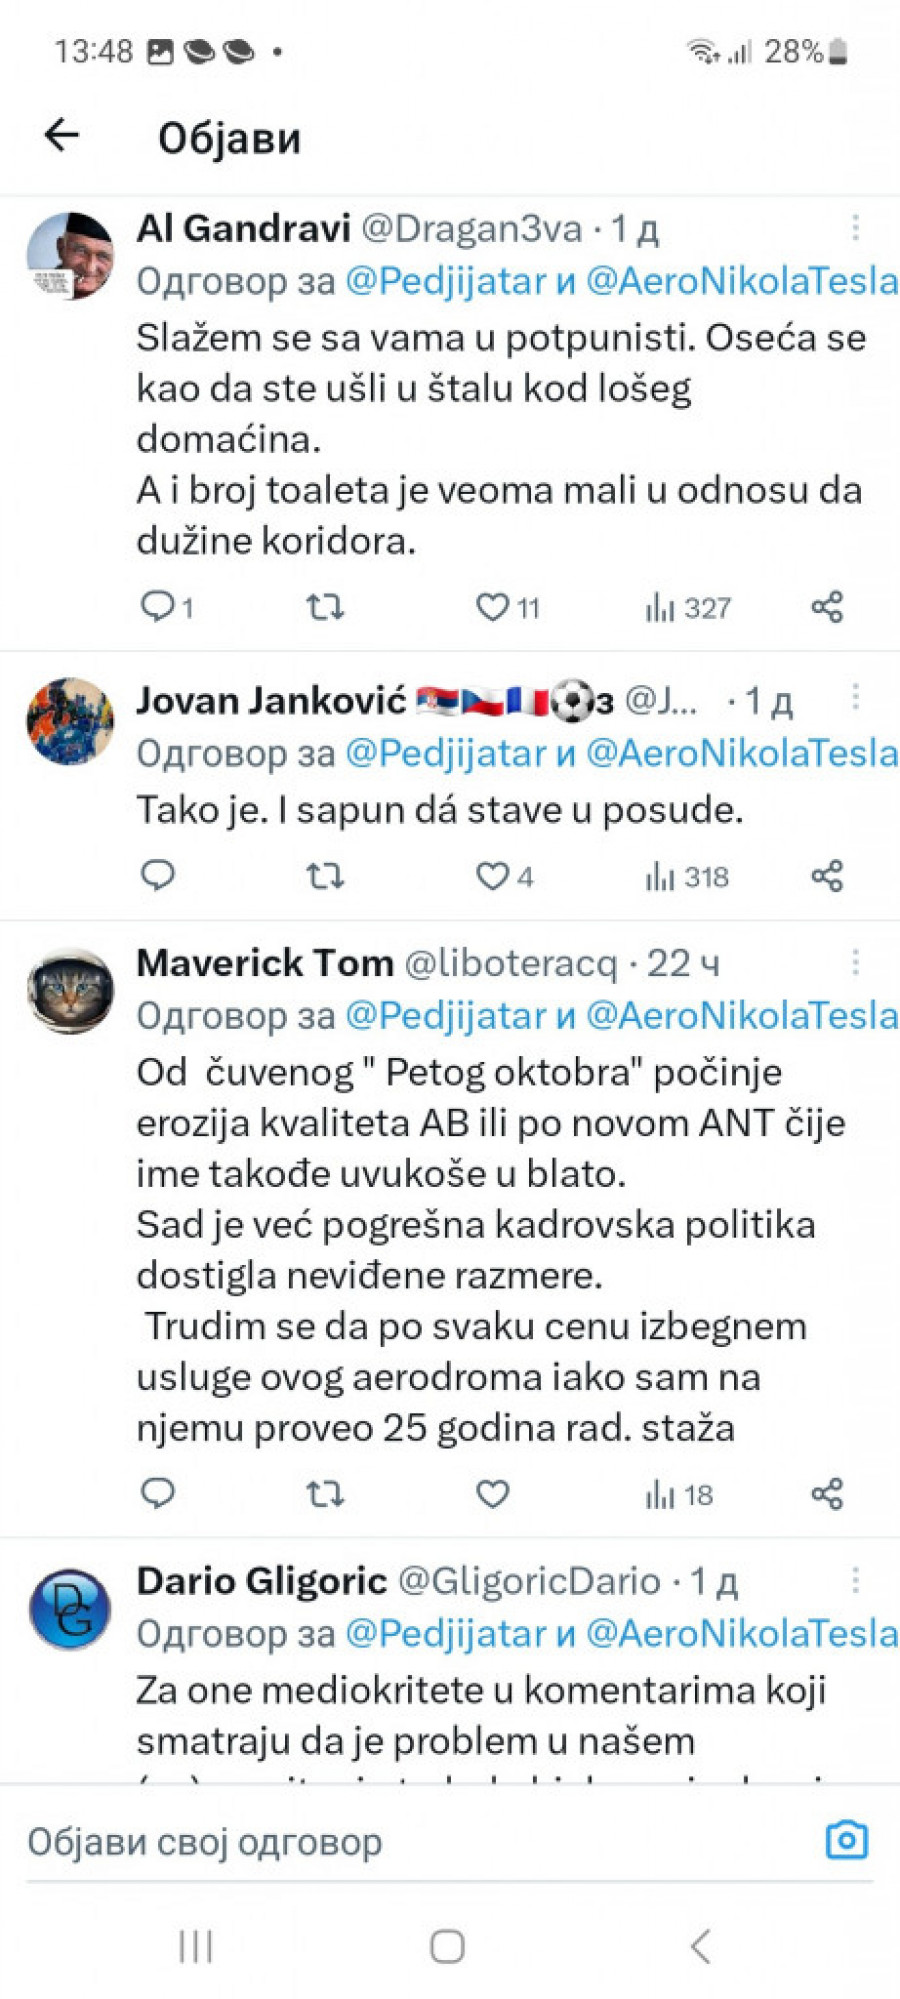Open @Pedjijatar link in Dario Gligoric's reply
Viewport: 900px width, 1999px height.
pos(446,1633)
